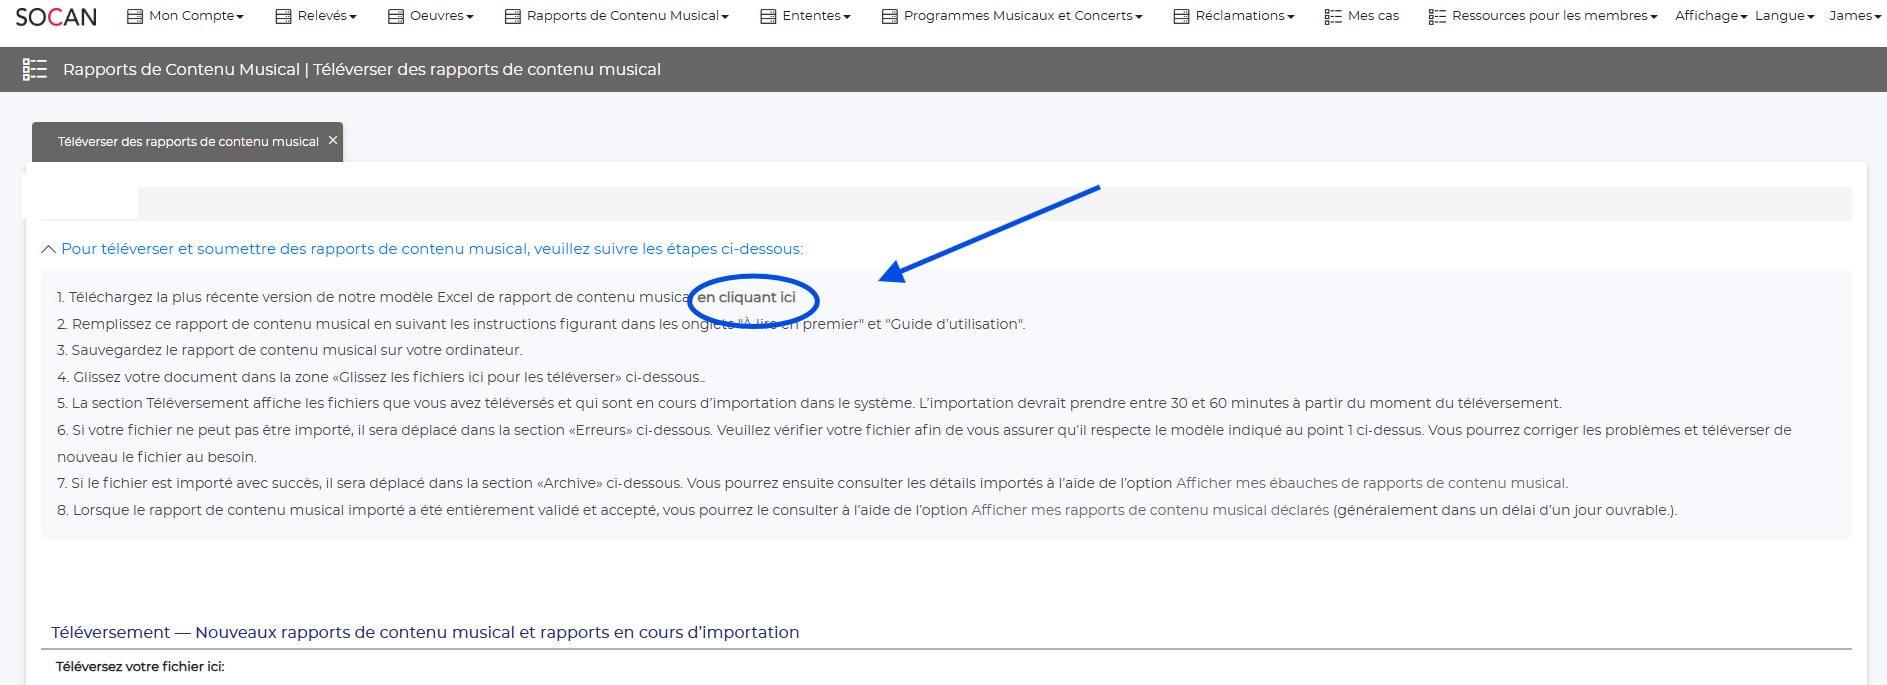
Task: Open Programmes Musicaux et Concerts menu
Action: [x=1022, y=16]
